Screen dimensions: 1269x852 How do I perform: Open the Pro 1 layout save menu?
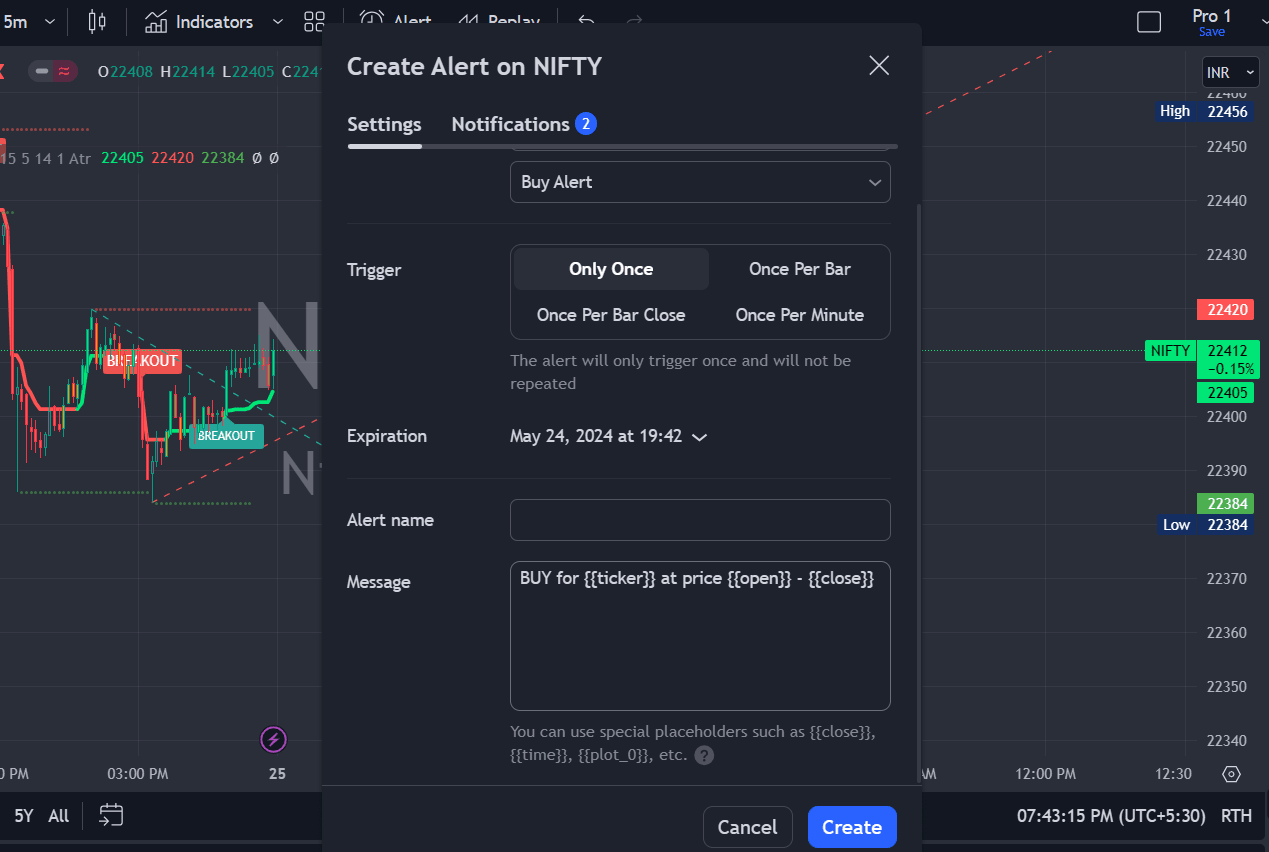point(1212,22)
